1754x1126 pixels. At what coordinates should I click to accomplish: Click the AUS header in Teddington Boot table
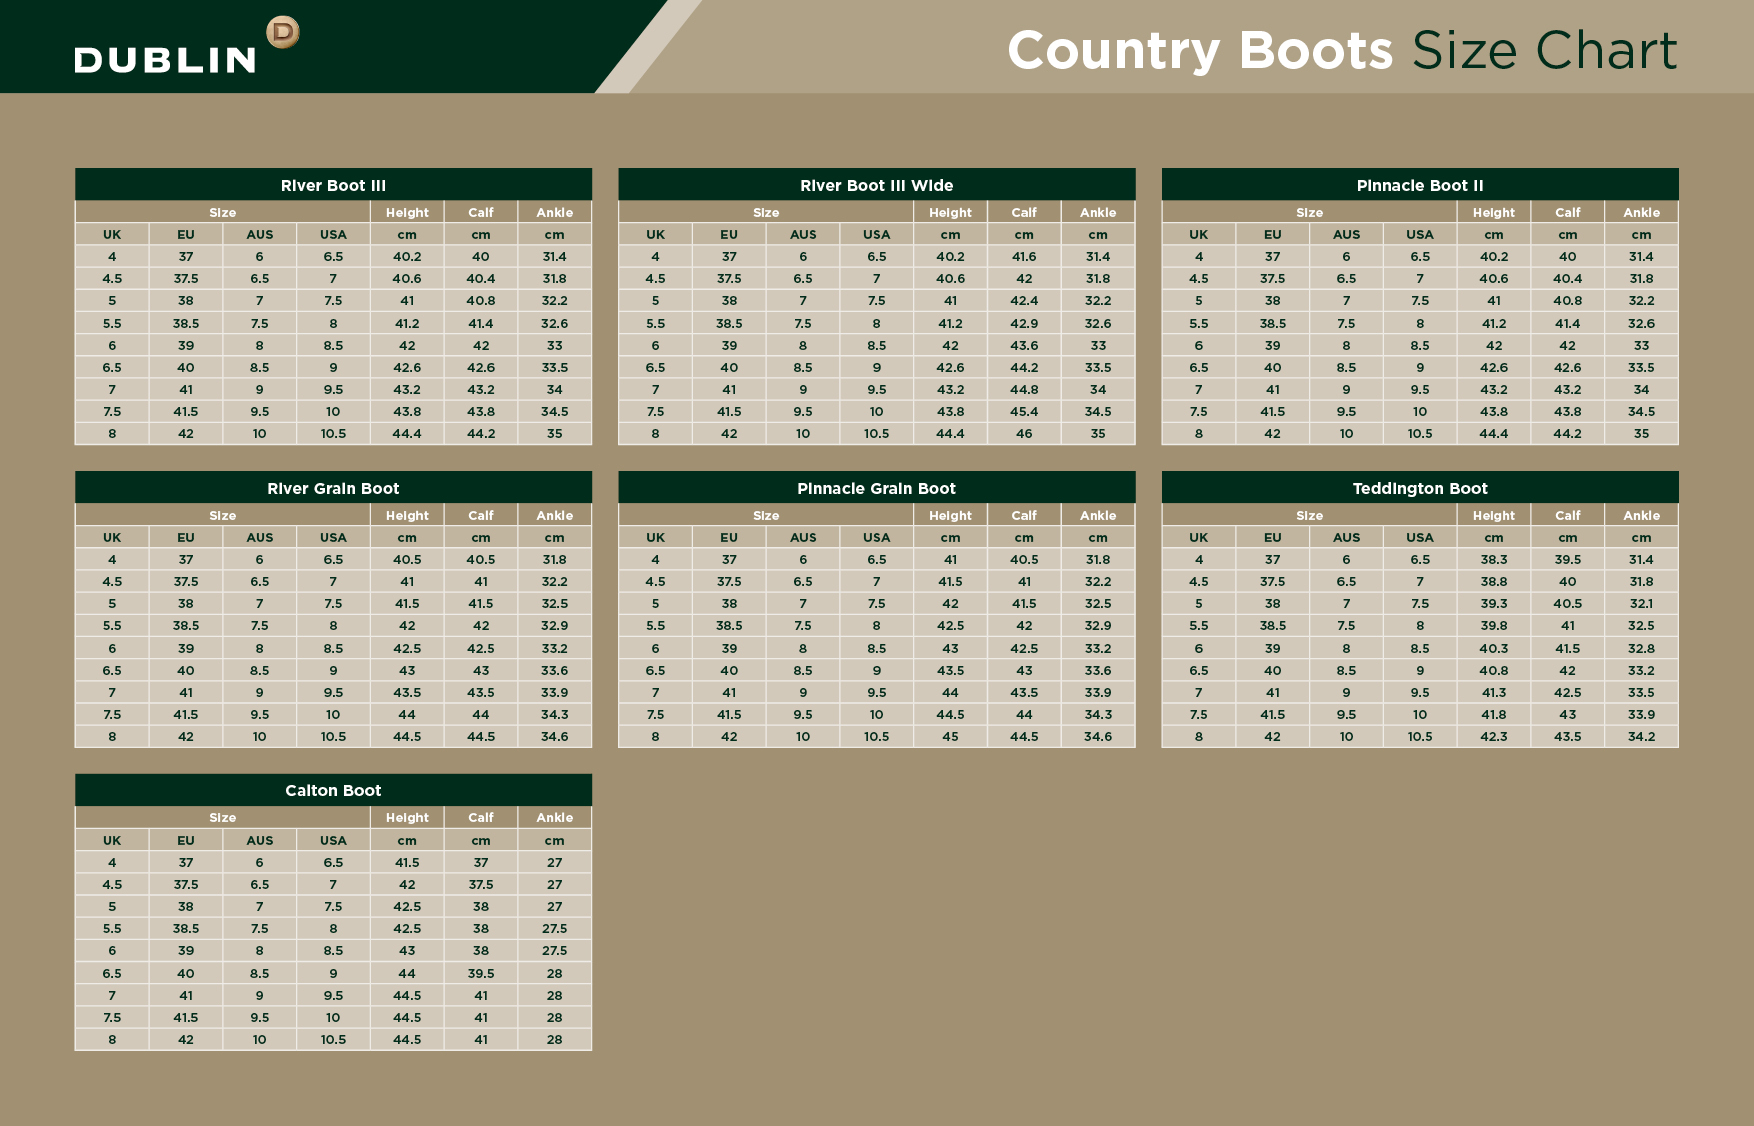[x=1346, y=537]
